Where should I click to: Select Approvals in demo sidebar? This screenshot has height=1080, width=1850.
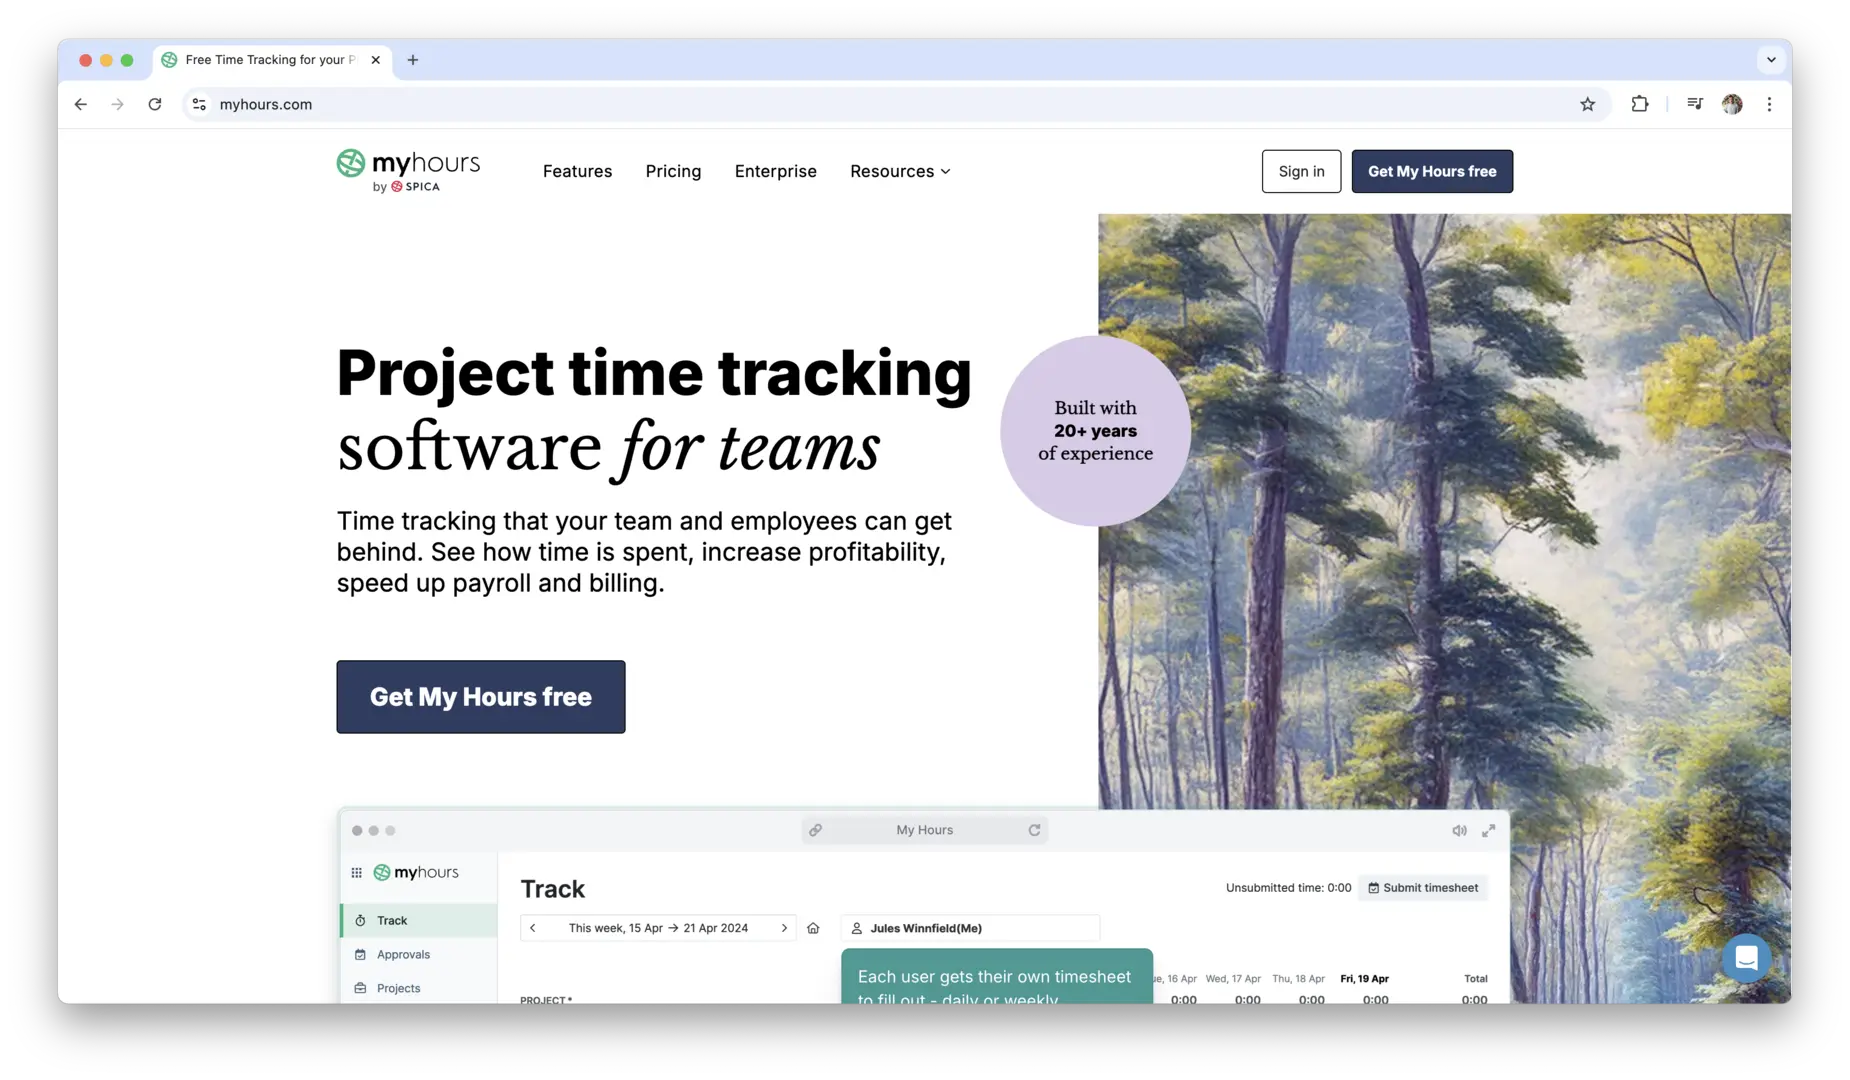[x=420, y=955]
